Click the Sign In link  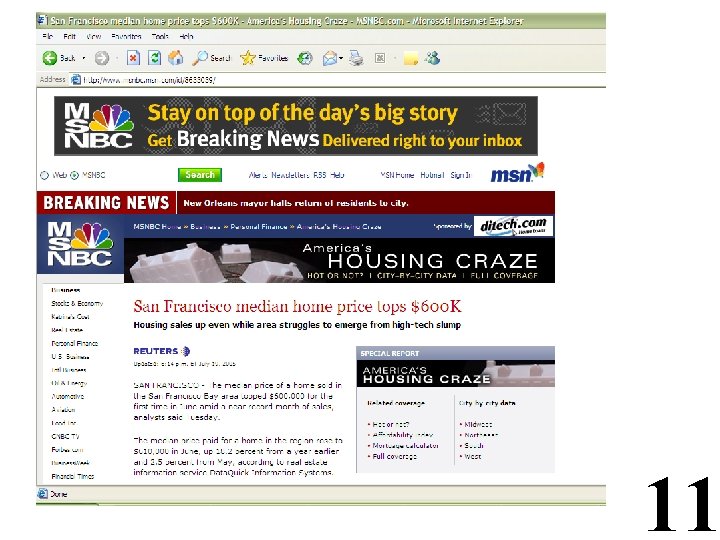(x=461, y=175)
